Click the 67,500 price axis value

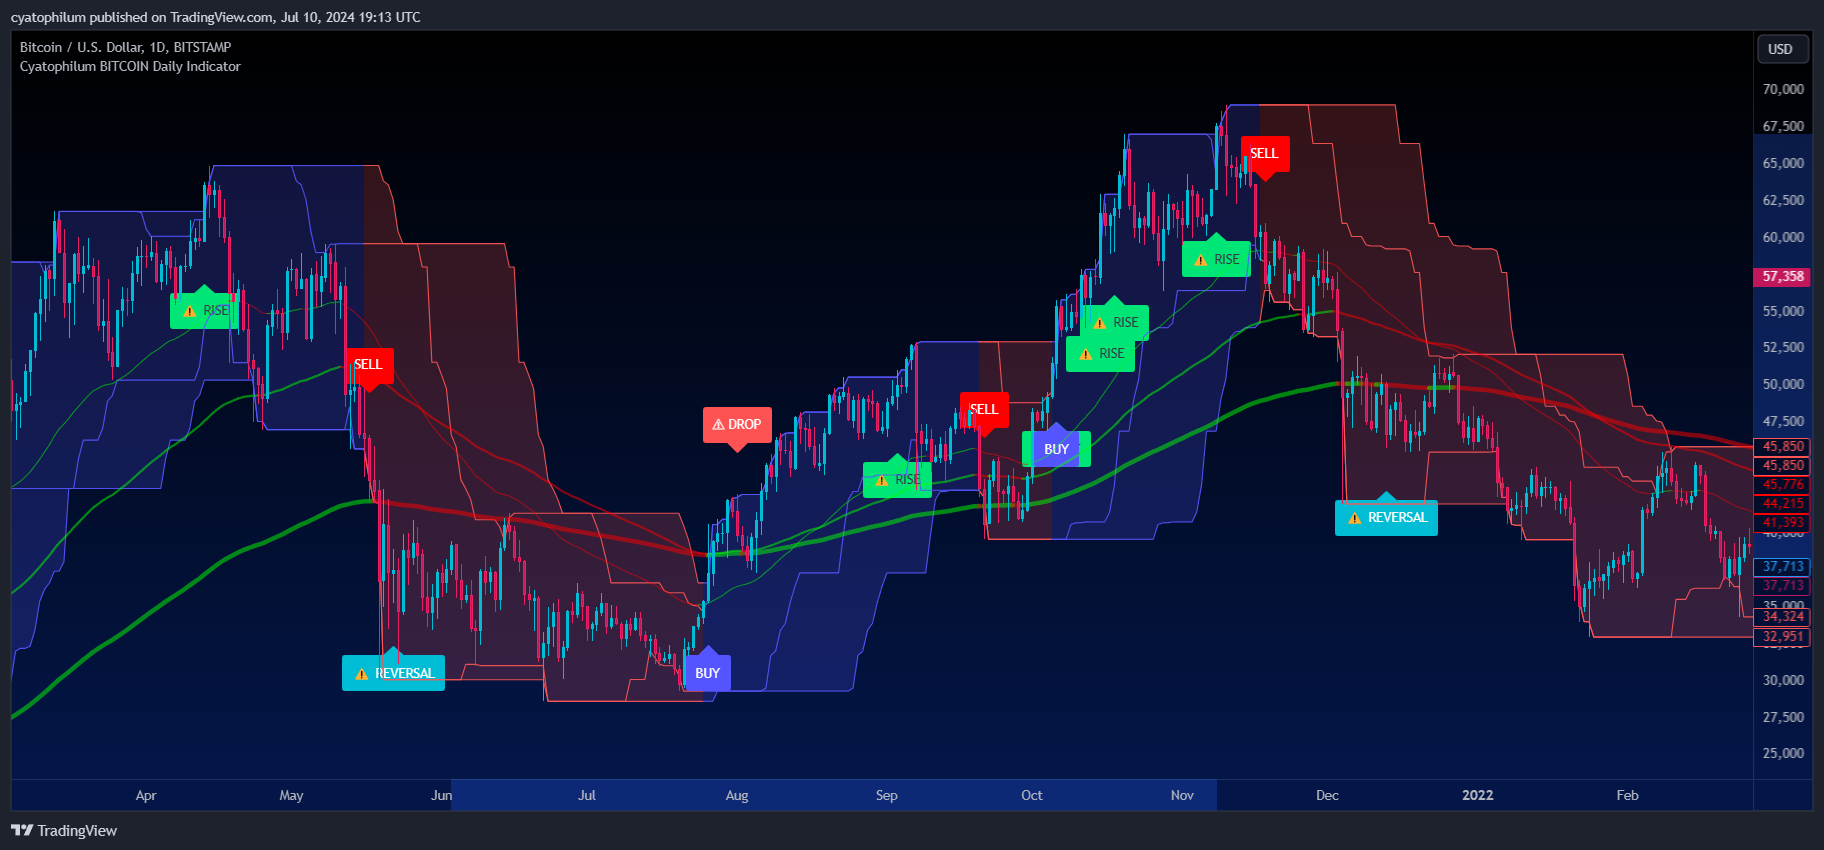(x=1783, y=126)
